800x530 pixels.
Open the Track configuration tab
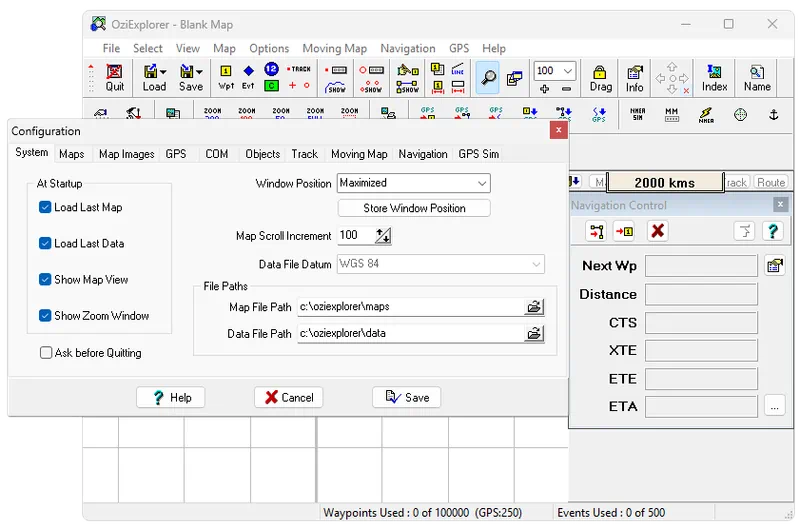coord(305,154)
